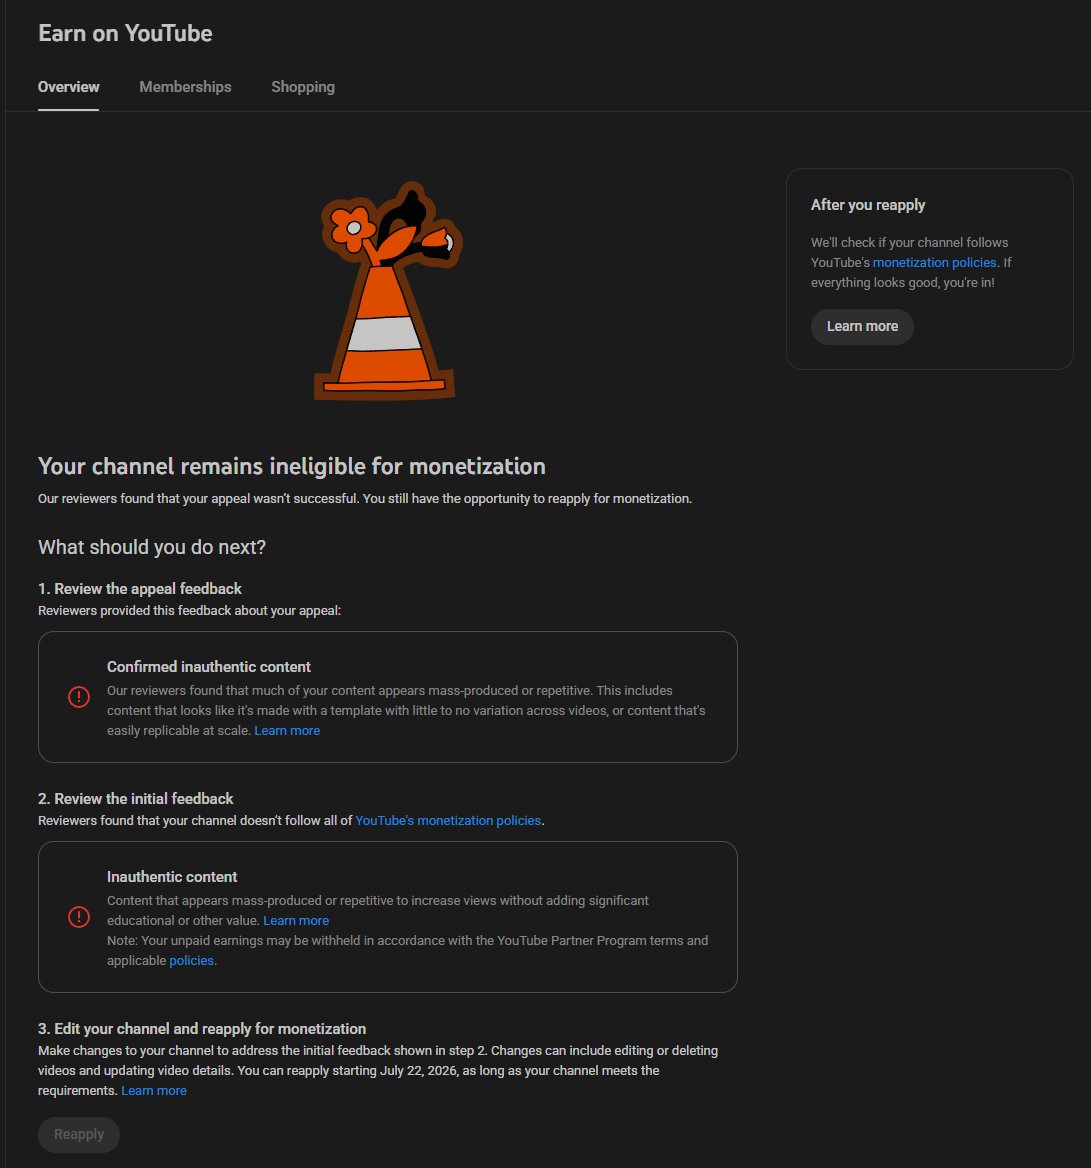This screenshot has height=1168, width=1091.
Task: Switch to the Memberships tab
Action: tap(185, 87)
